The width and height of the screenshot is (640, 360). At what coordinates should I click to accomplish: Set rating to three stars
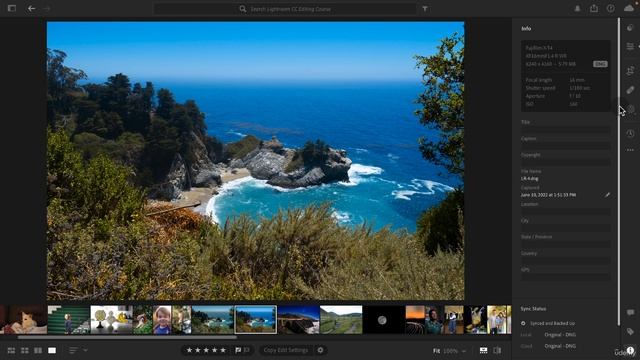[206, 350]
